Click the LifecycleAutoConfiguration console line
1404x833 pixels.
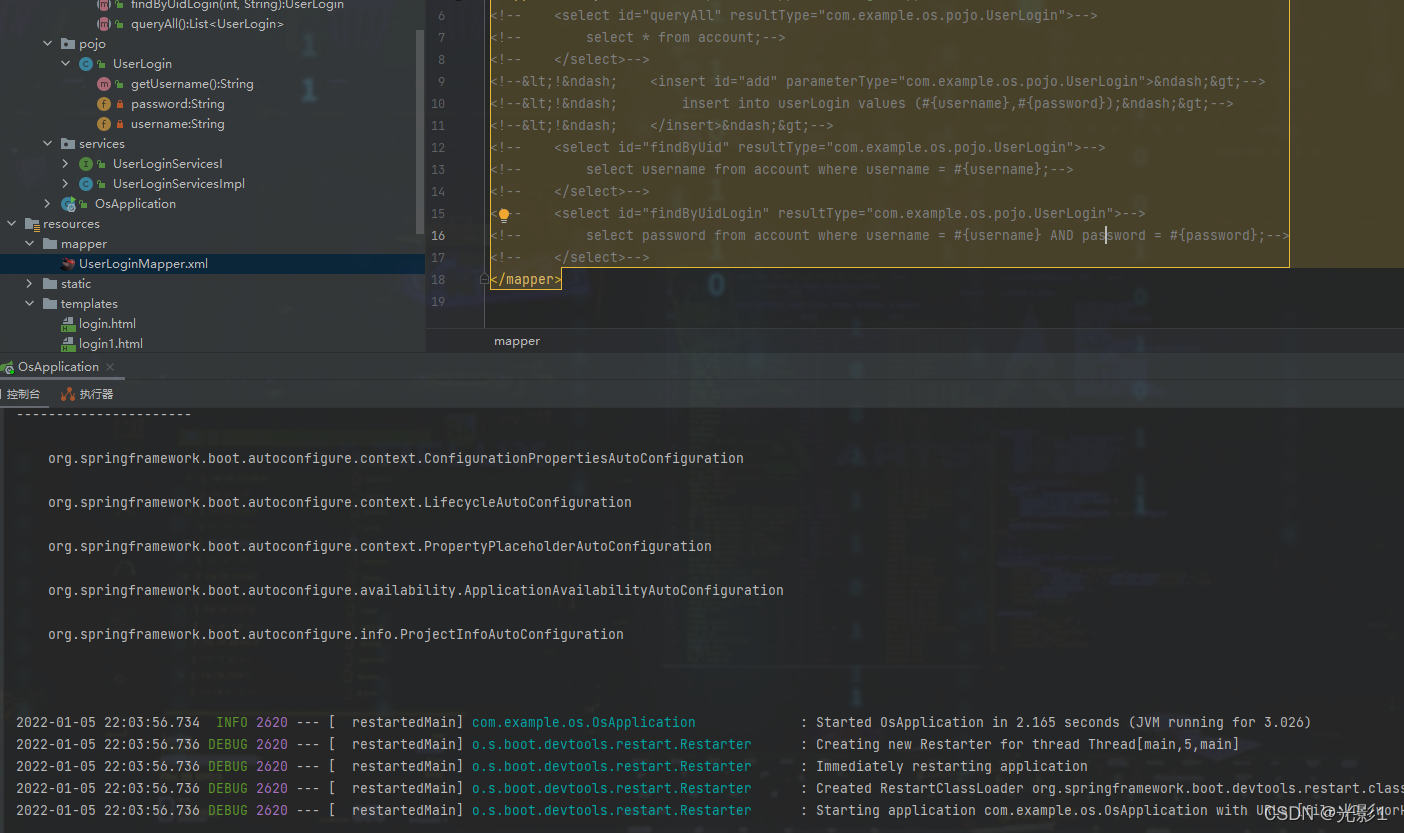tap(340, 502)
